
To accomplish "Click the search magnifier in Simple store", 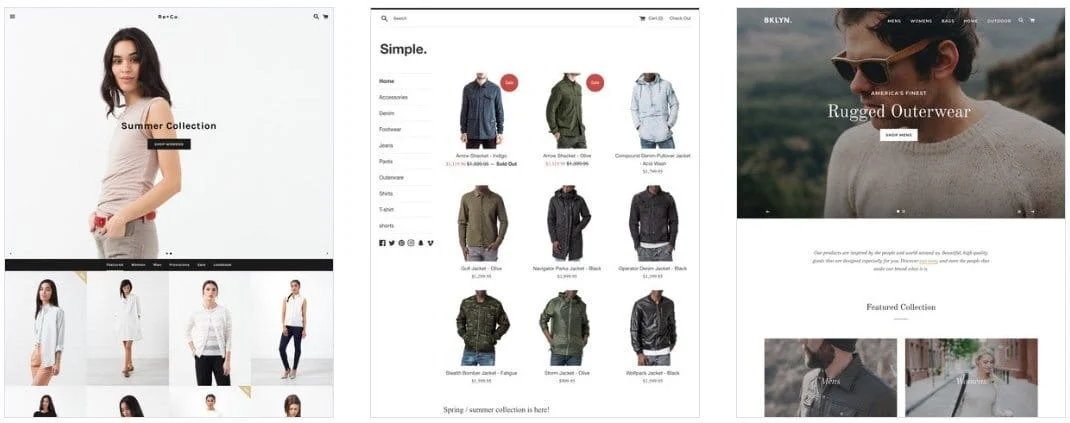I will click(384, 18).
